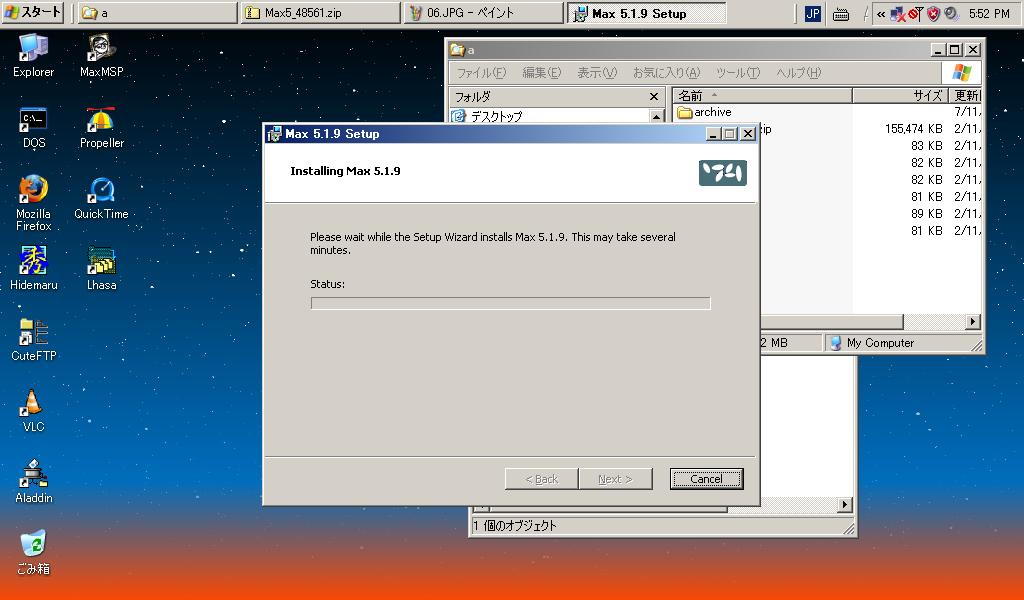The image size is (1024, 600).
Task: Open the ヘルプ(H) menu
Action: coord(798,72)
